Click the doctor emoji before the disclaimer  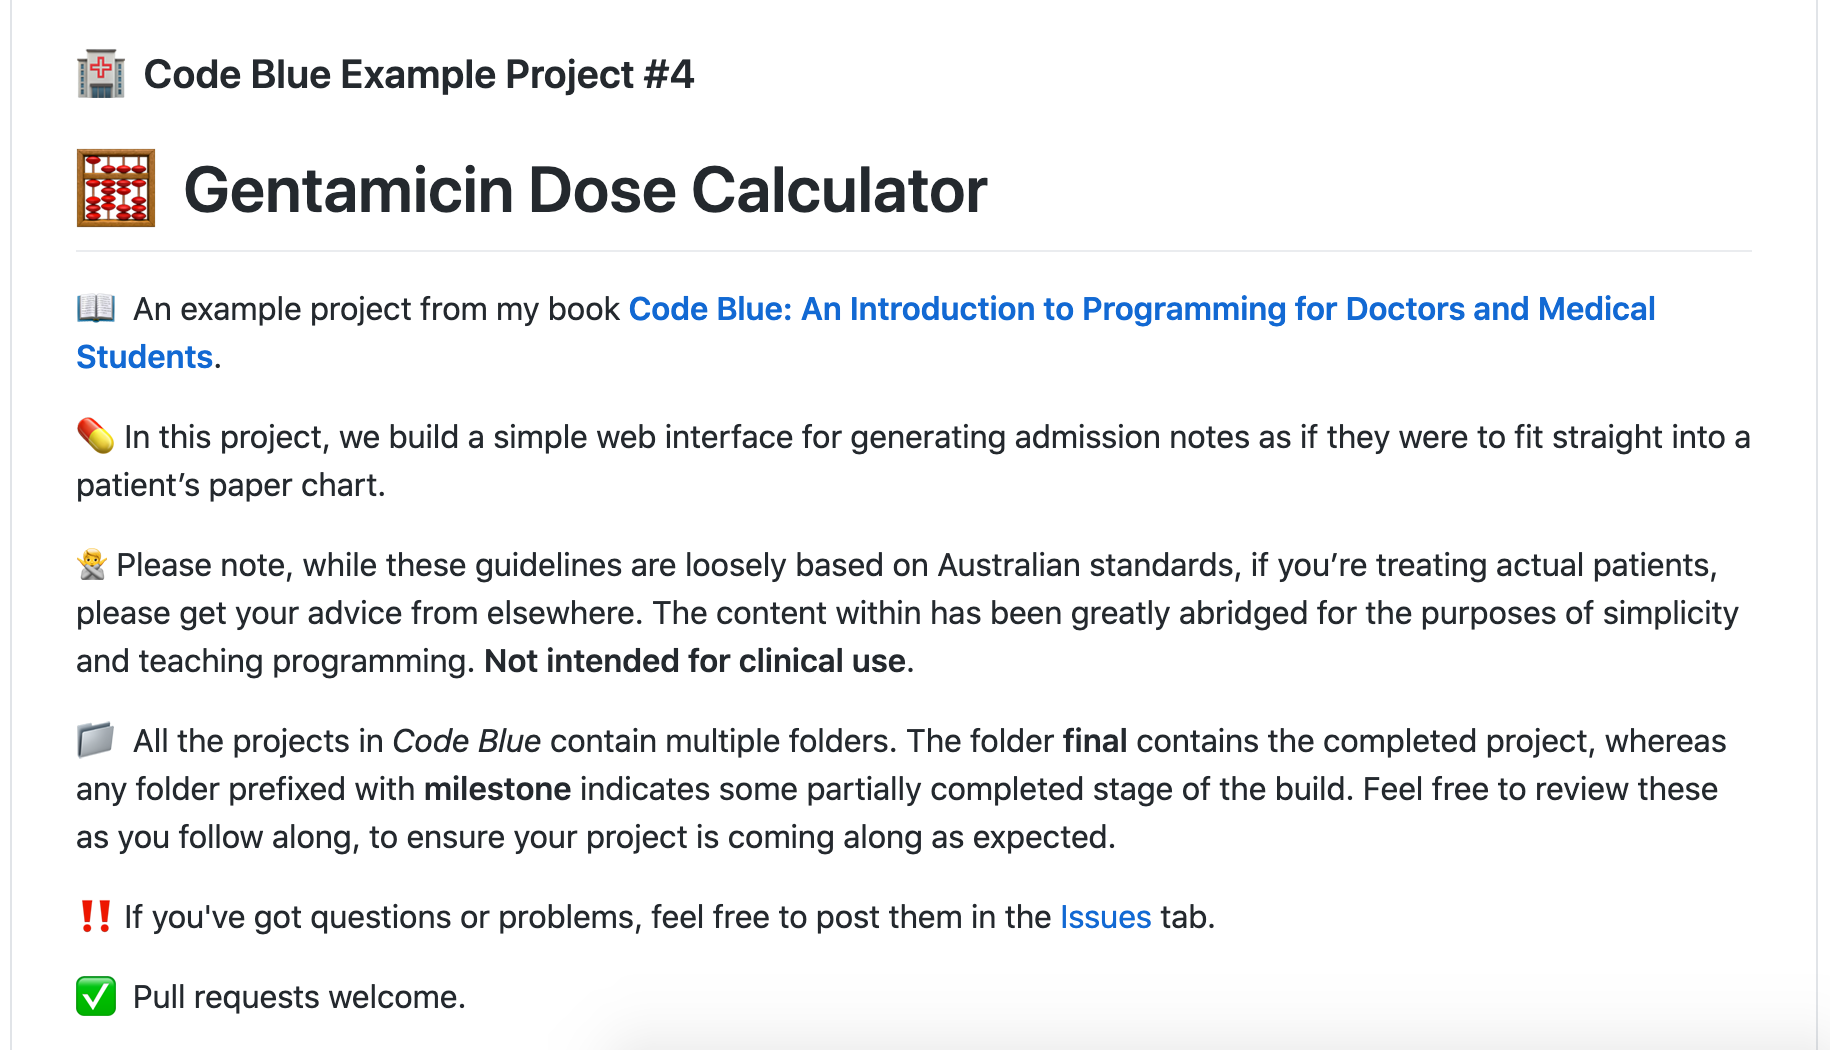[92, 565]
